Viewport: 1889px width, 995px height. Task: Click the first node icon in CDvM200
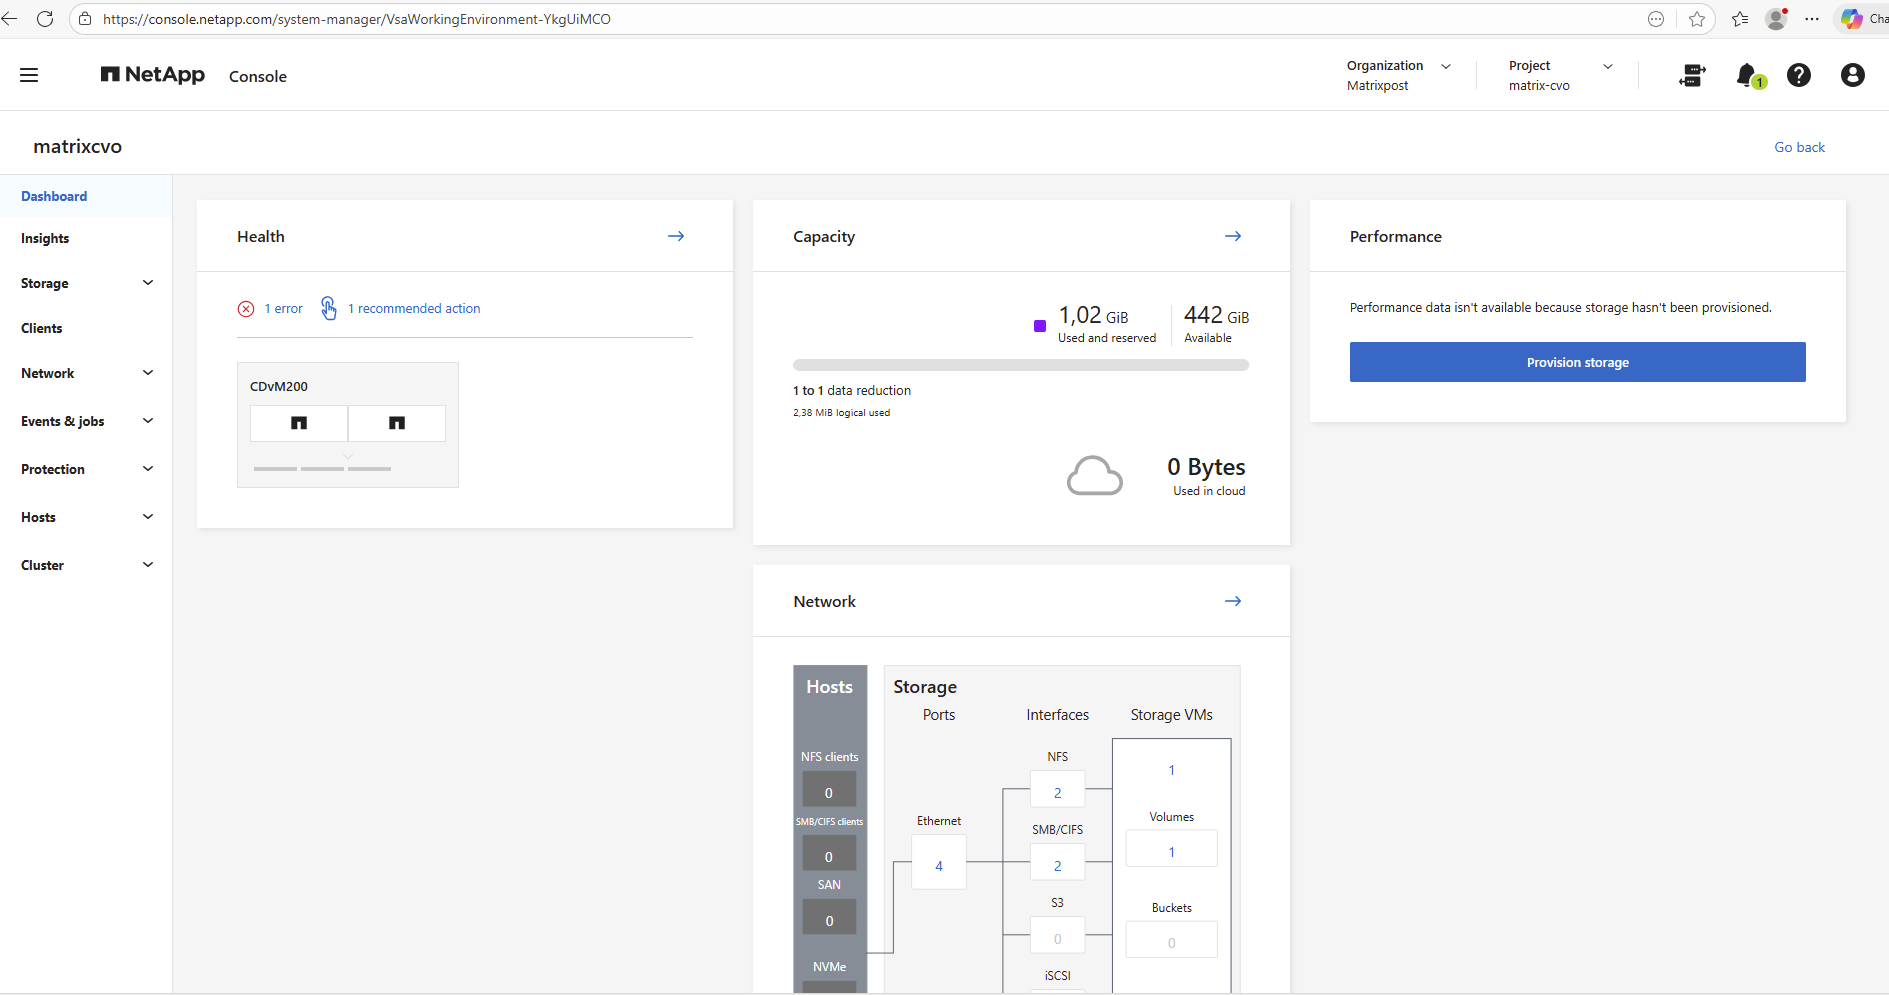(299, 423)
